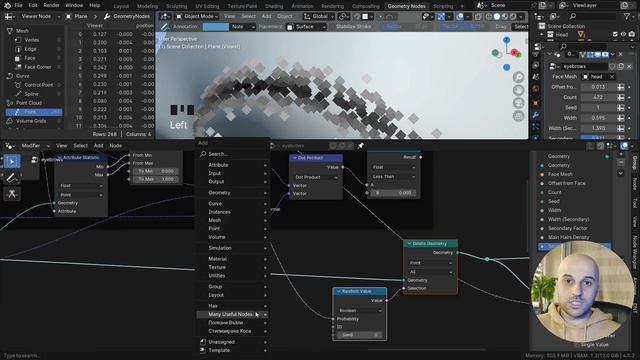640x360 pixels.
Task: Collapse the Random Value node
Action: click(339, 291)
